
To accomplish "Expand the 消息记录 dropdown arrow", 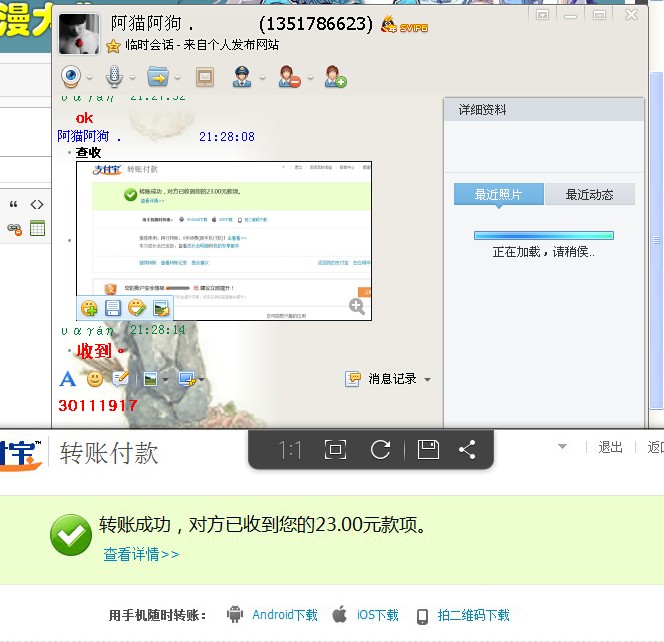I will (x=427, y=379).
